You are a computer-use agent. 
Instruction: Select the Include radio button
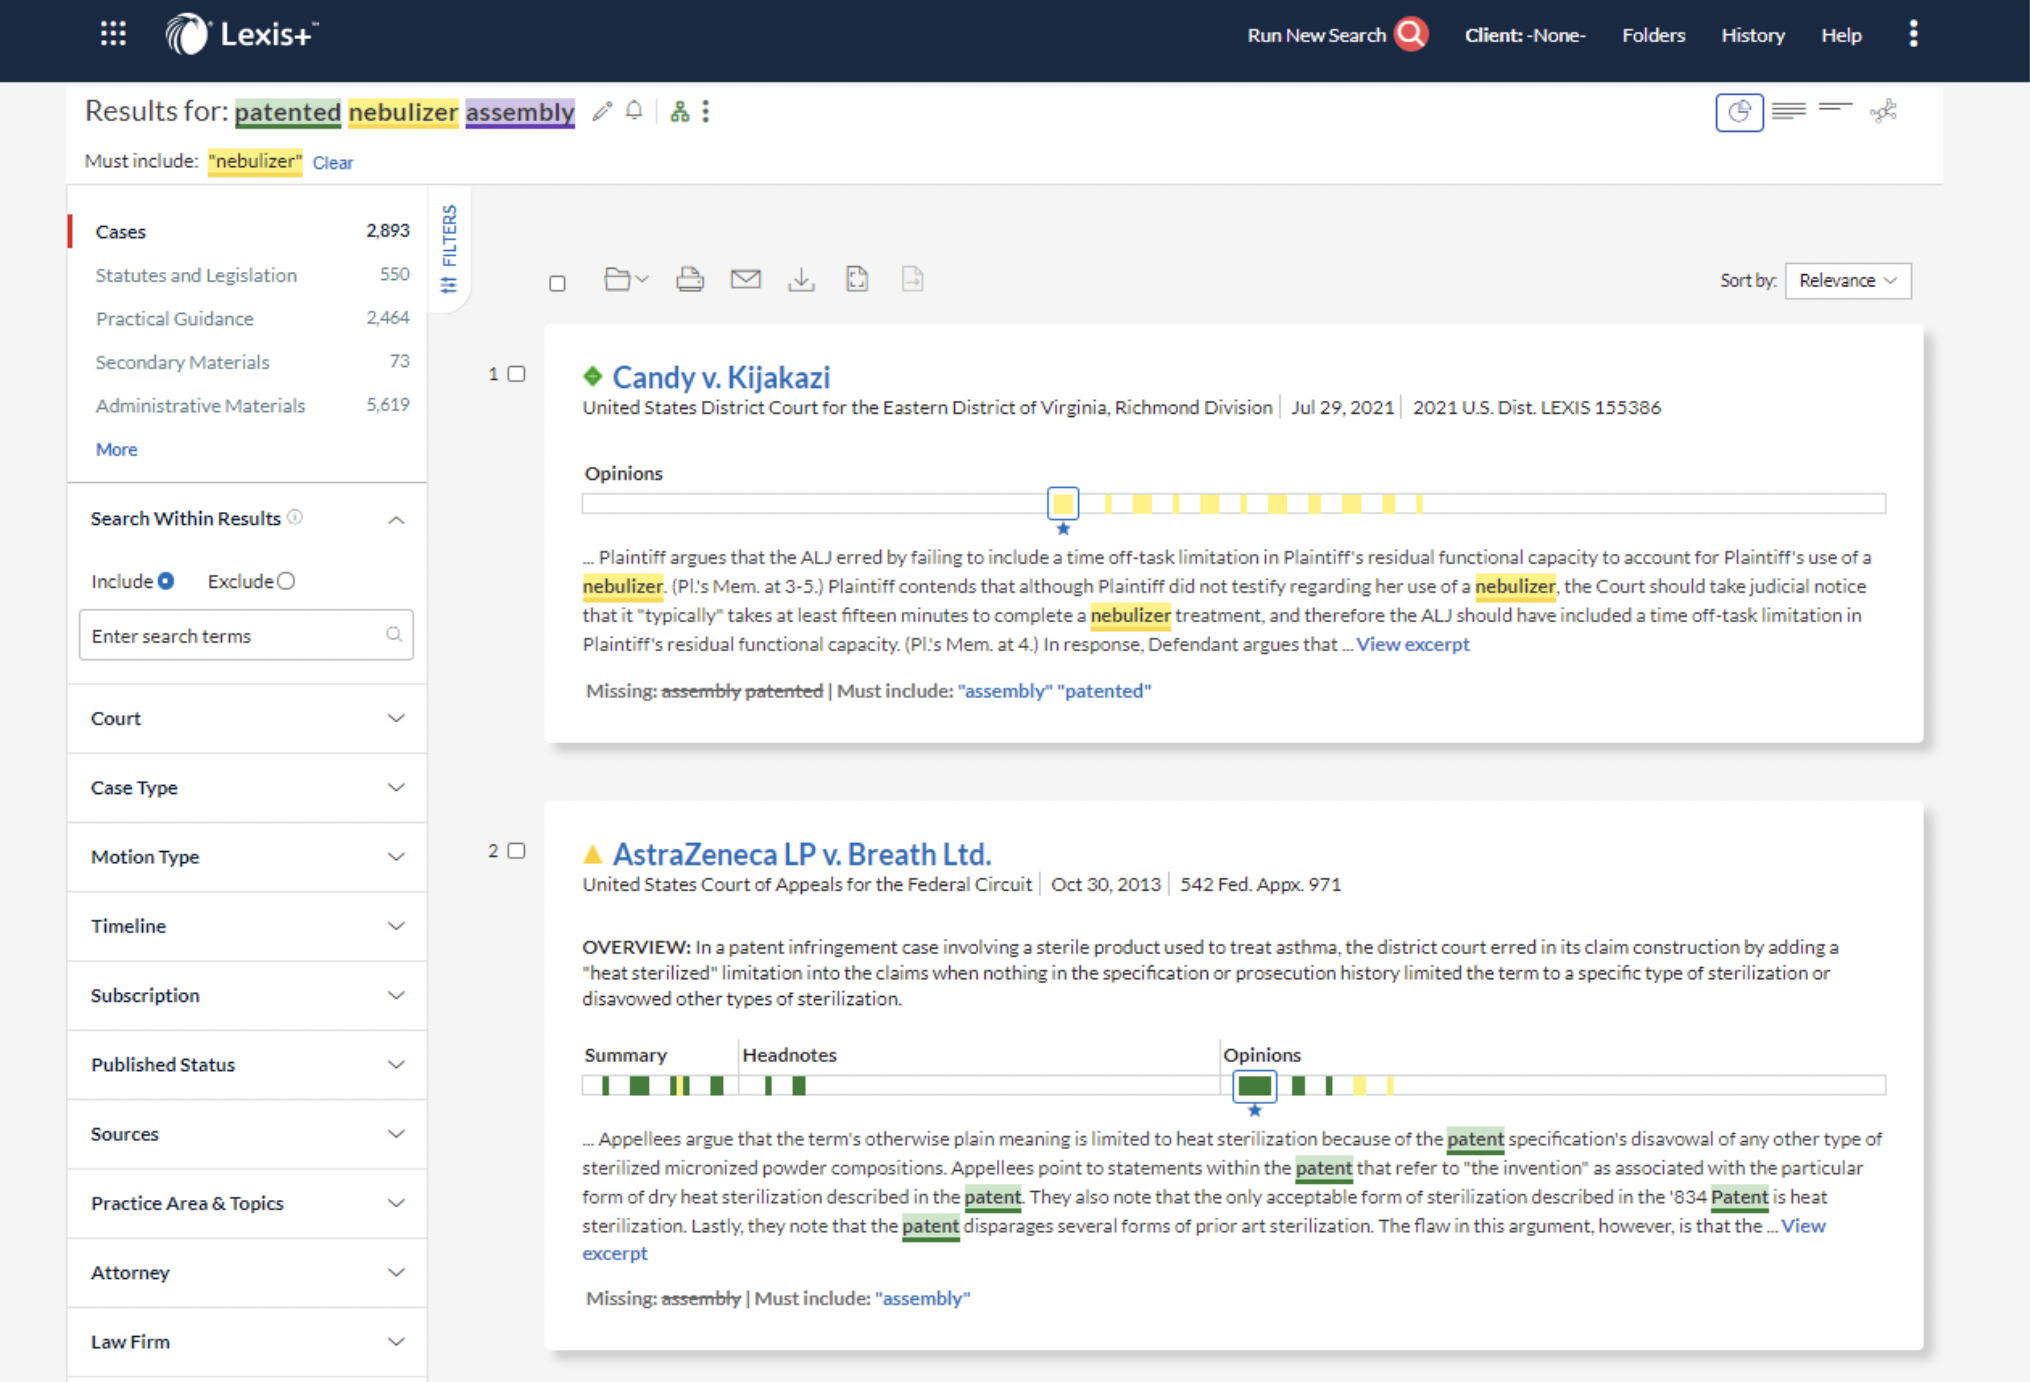tap(166, 580)
